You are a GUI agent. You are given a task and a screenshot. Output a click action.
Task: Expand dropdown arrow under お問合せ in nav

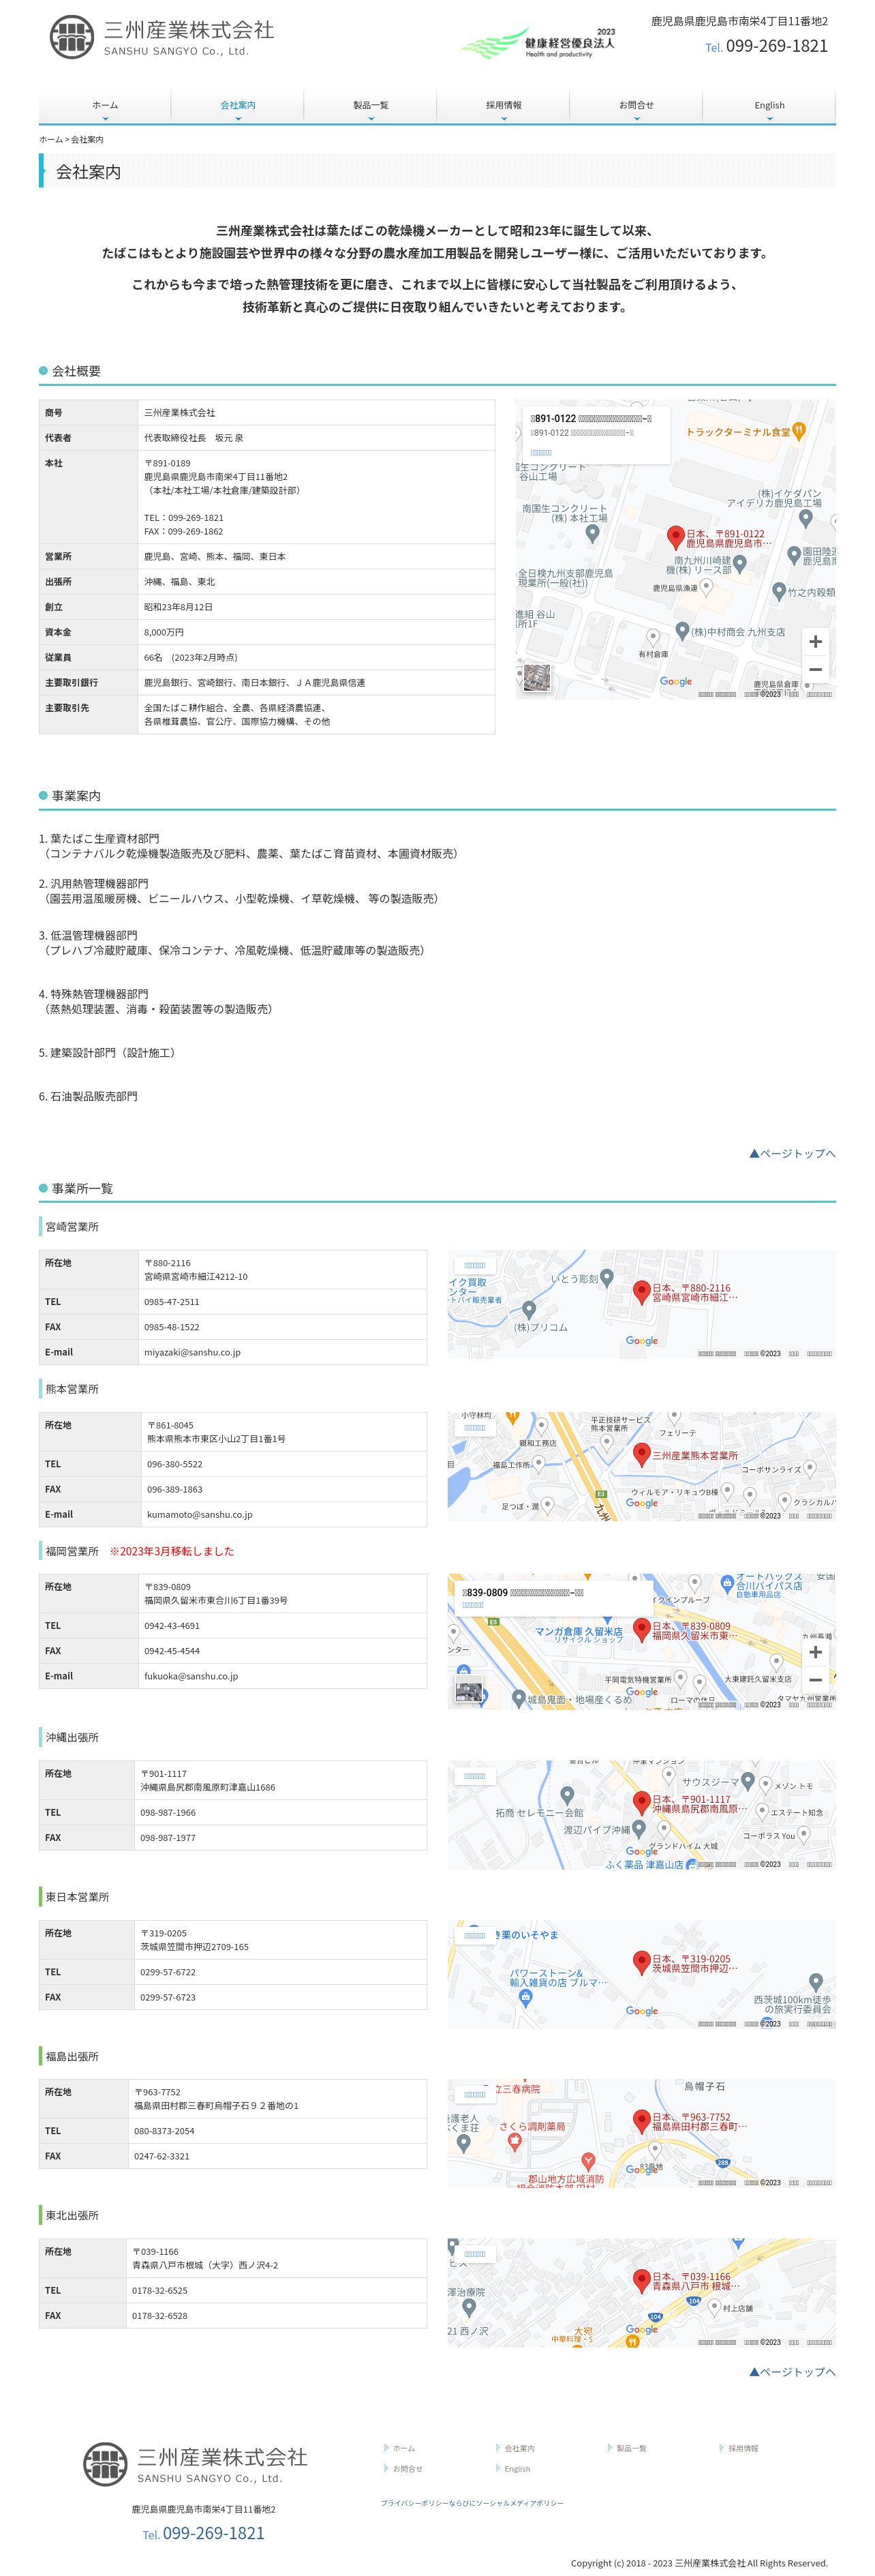click(636, 119)
